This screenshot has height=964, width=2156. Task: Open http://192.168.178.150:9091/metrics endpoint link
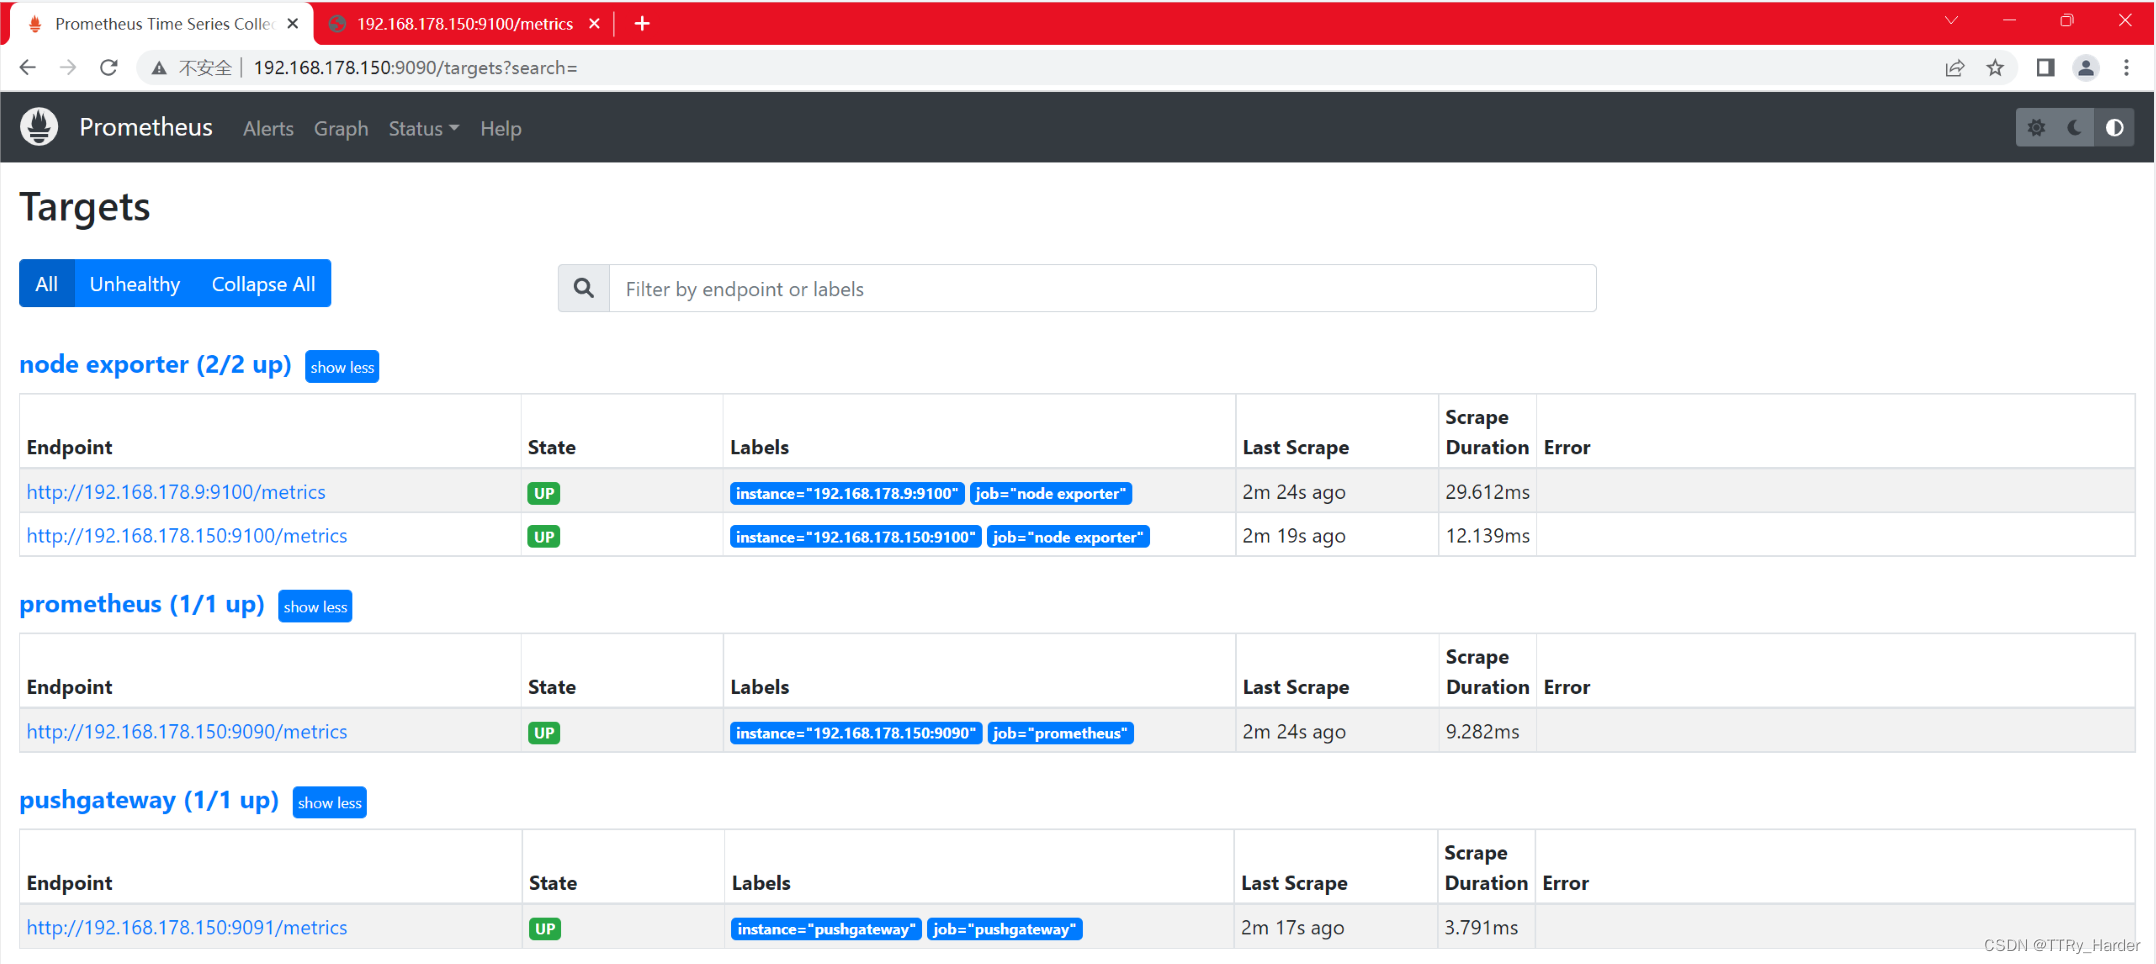pos(187,928)
